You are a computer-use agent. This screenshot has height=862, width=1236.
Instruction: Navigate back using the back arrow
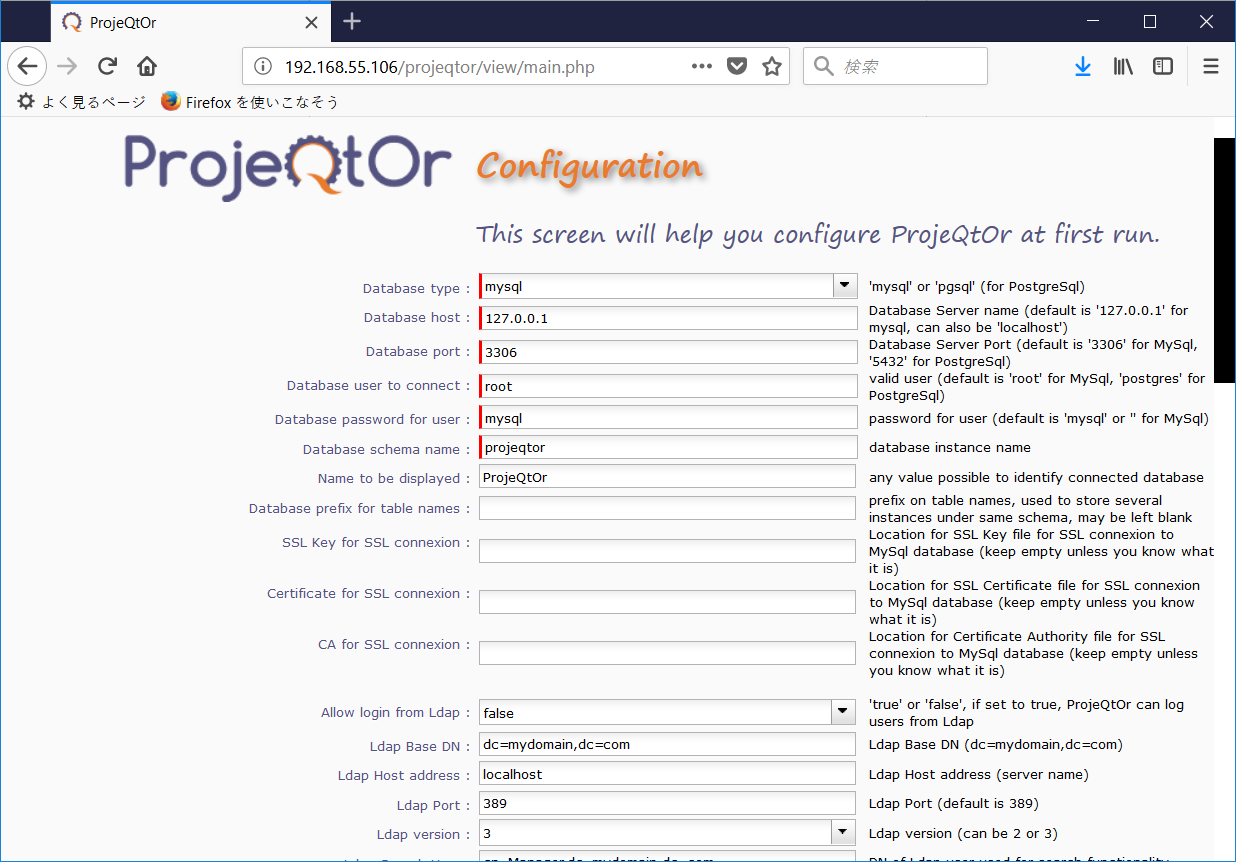pyautogui.click(x=26, y=66)
